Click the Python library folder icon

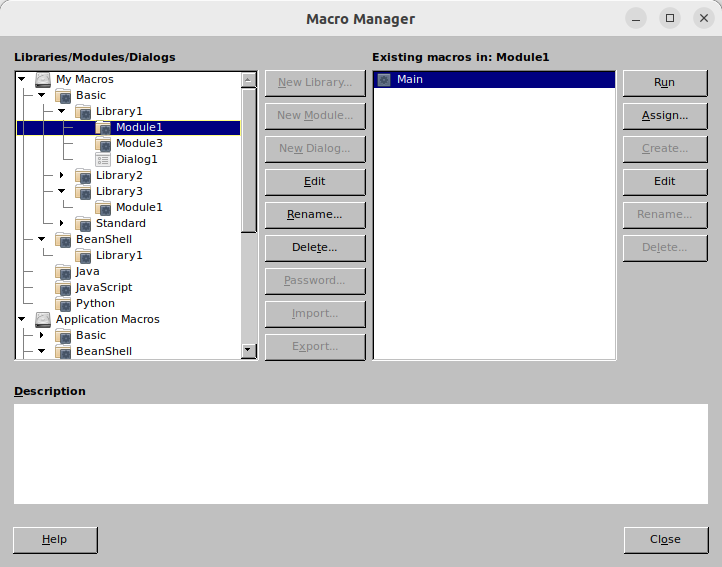pyautogui.click(x=63, y=303)
